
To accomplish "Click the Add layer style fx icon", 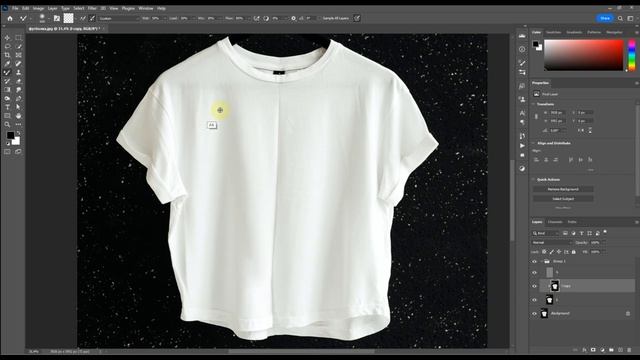I will [x=584, y=350].
